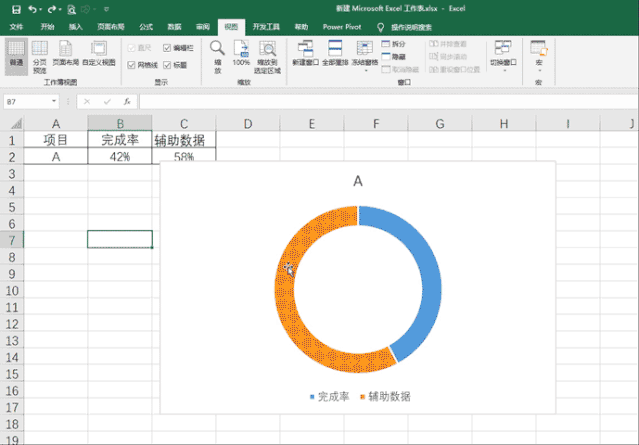
Task: Open the Home (开始) tab
Action: click(47, 27)
